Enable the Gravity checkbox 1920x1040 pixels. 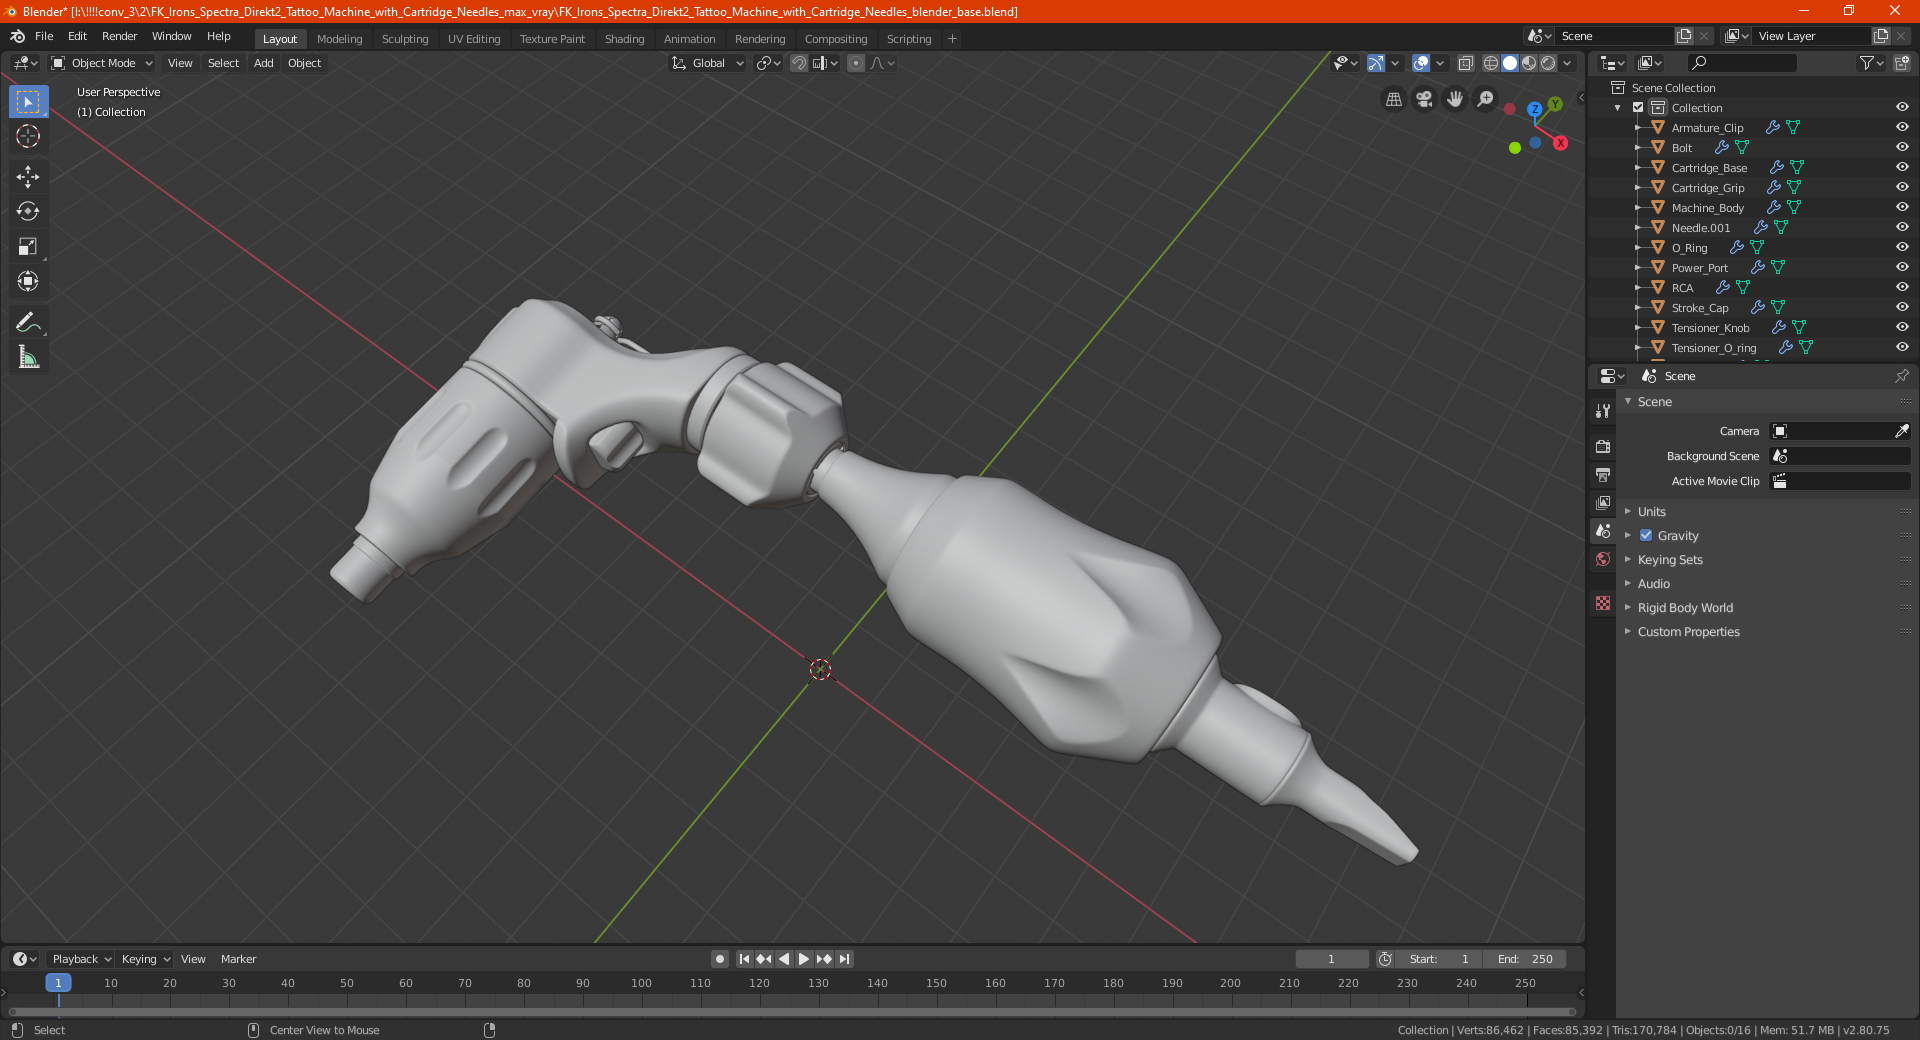tap(1646, 536)
